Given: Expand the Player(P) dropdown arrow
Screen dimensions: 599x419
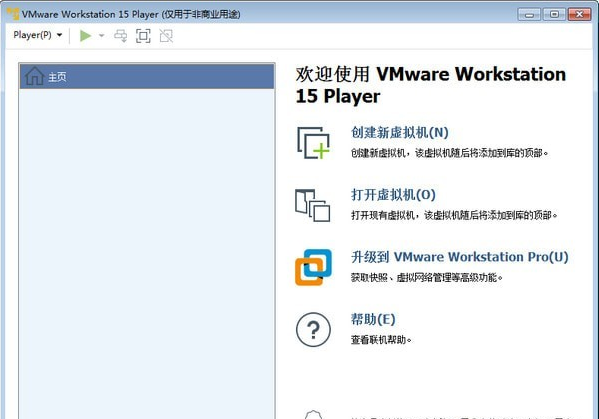Looking at the screenshot, I should pos(60,35).
